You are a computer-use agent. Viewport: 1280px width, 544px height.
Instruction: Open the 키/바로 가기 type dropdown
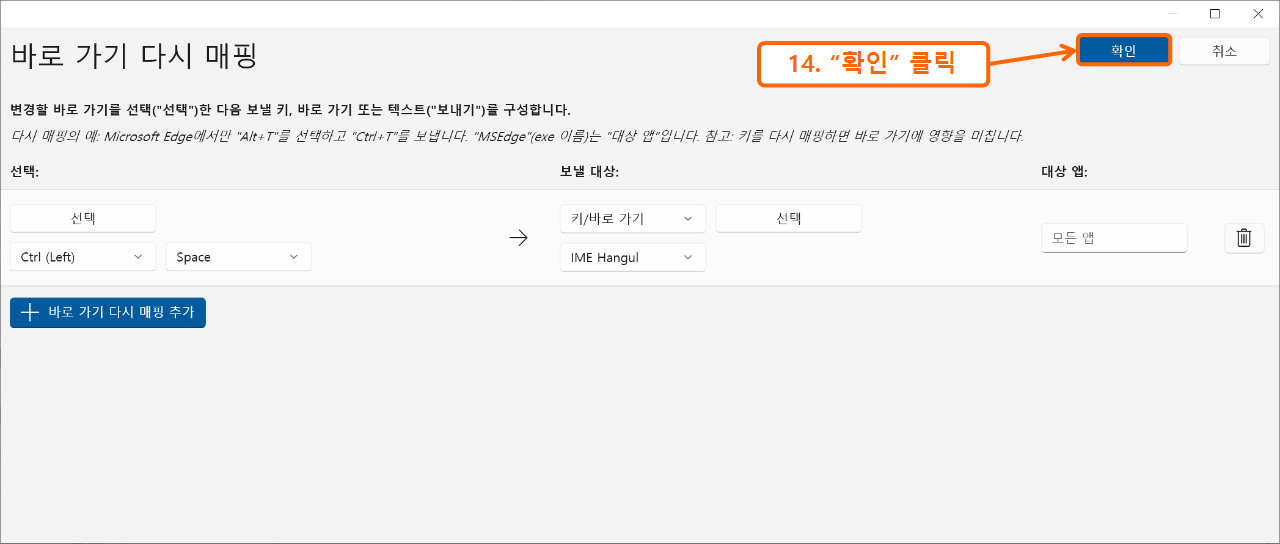[x=633, y=218]
